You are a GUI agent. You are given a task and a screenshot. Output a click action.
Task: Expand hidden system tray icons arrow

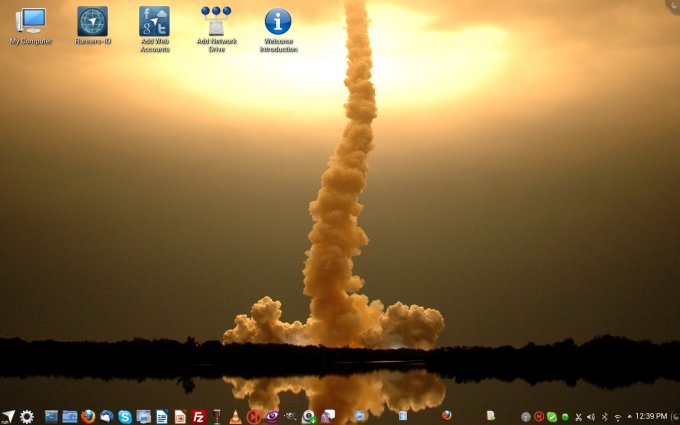tap(629, 416)
